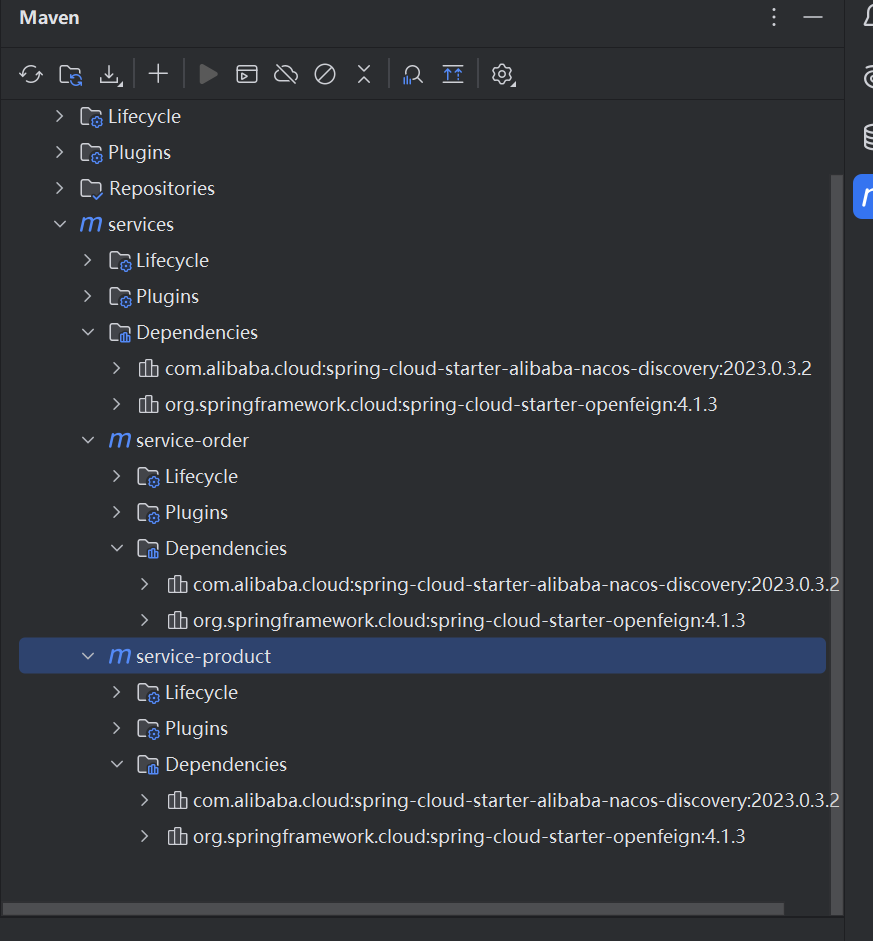Viewport: 873px width, 941px height.
Task: Expand Plugins node directly above Repositories
Action: pyautogui.click(x=59, y=152)
